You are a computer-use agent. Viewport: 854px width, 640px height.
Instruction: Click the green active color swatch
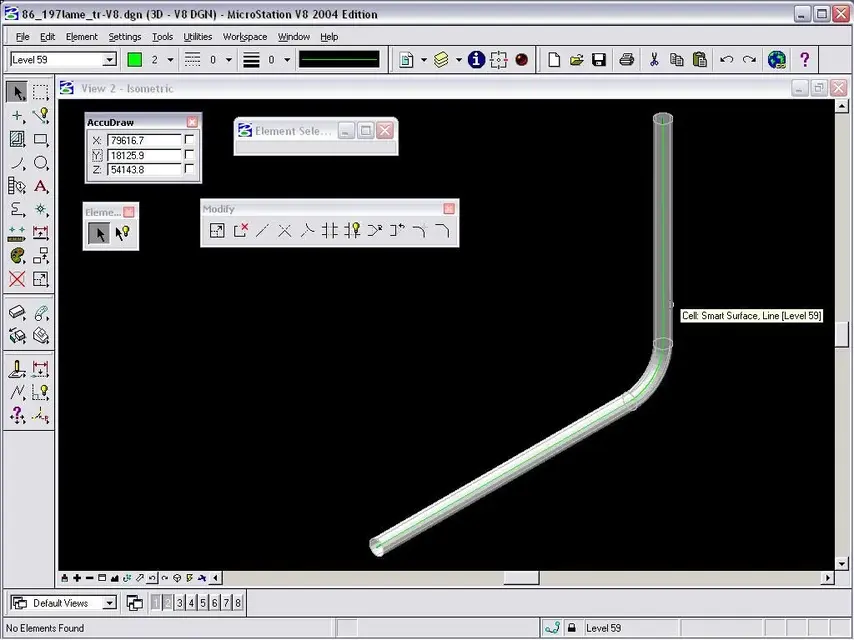click(x=134, y=60)
